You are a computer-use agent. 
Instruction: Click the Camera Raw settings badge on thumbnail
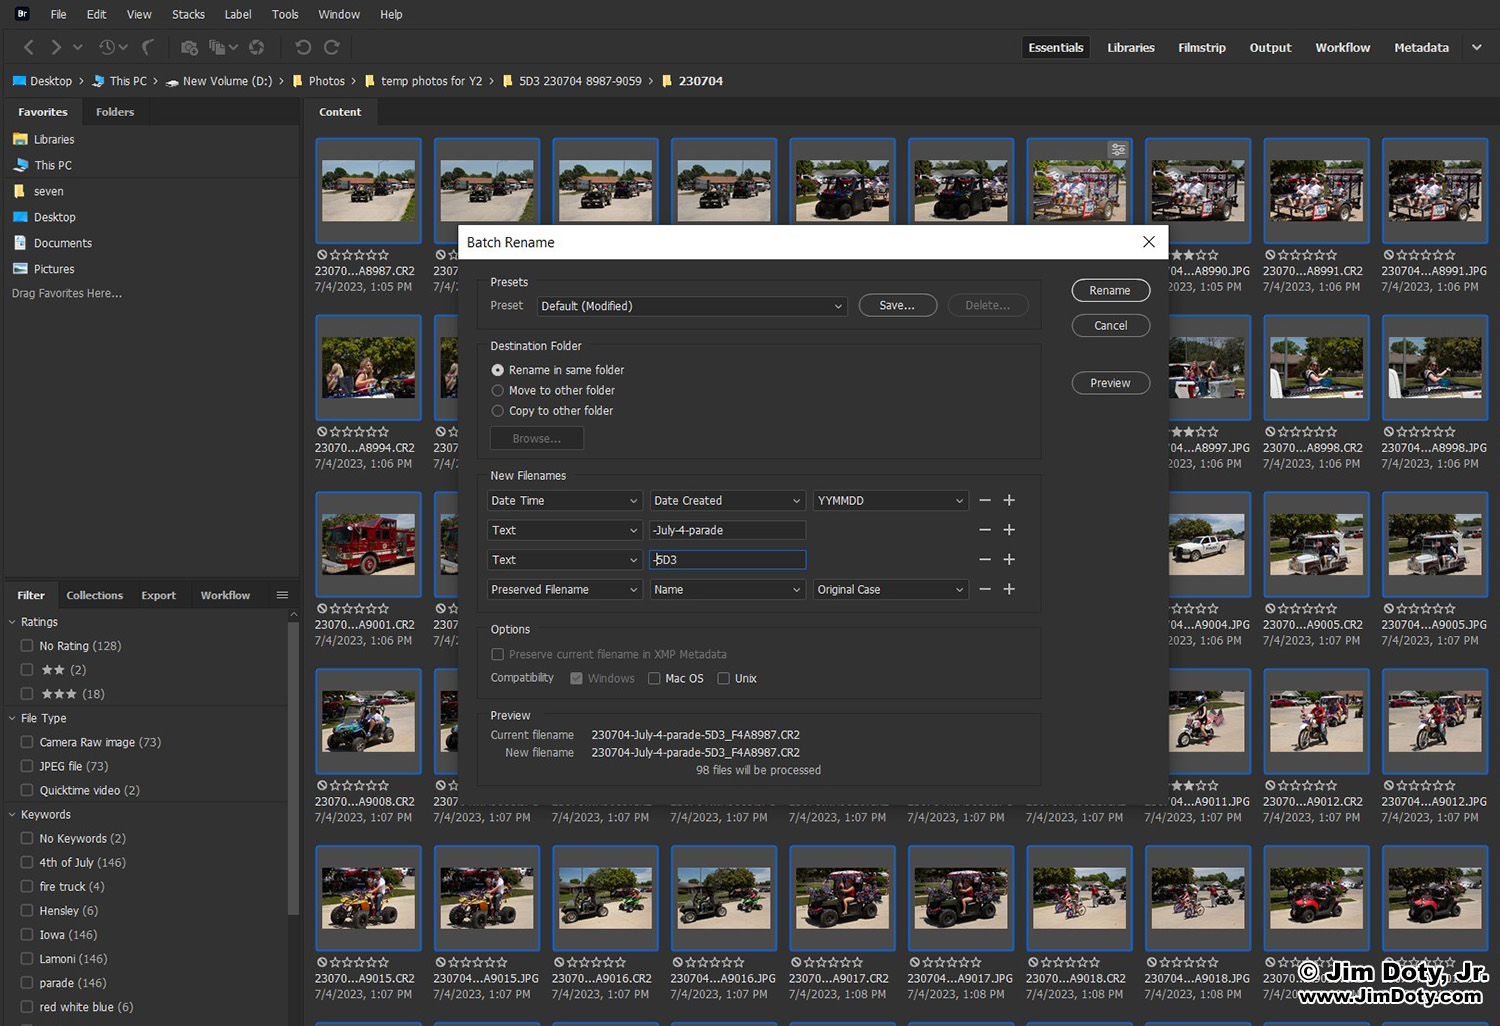1118,150
